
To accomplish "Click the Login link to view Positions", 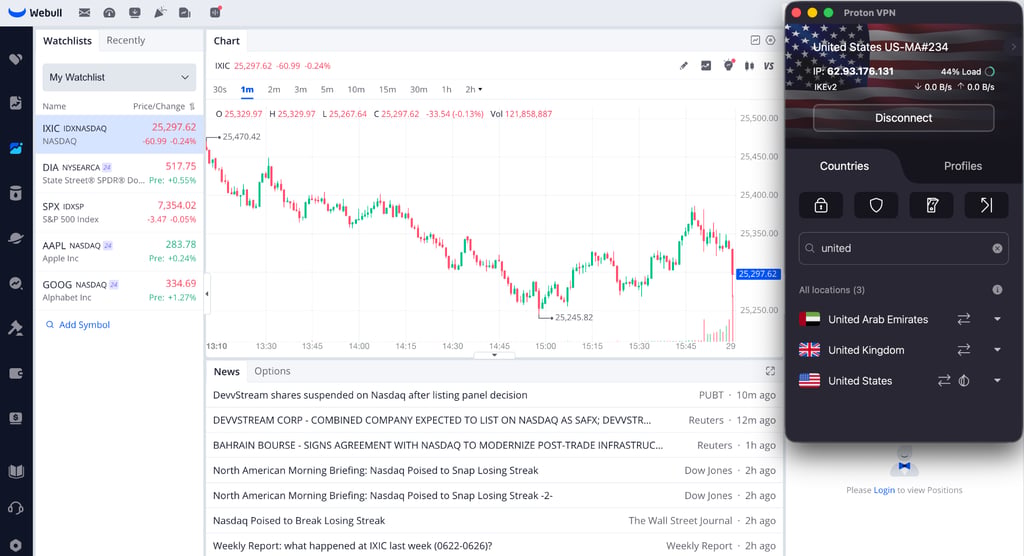I will coord(884,490).
